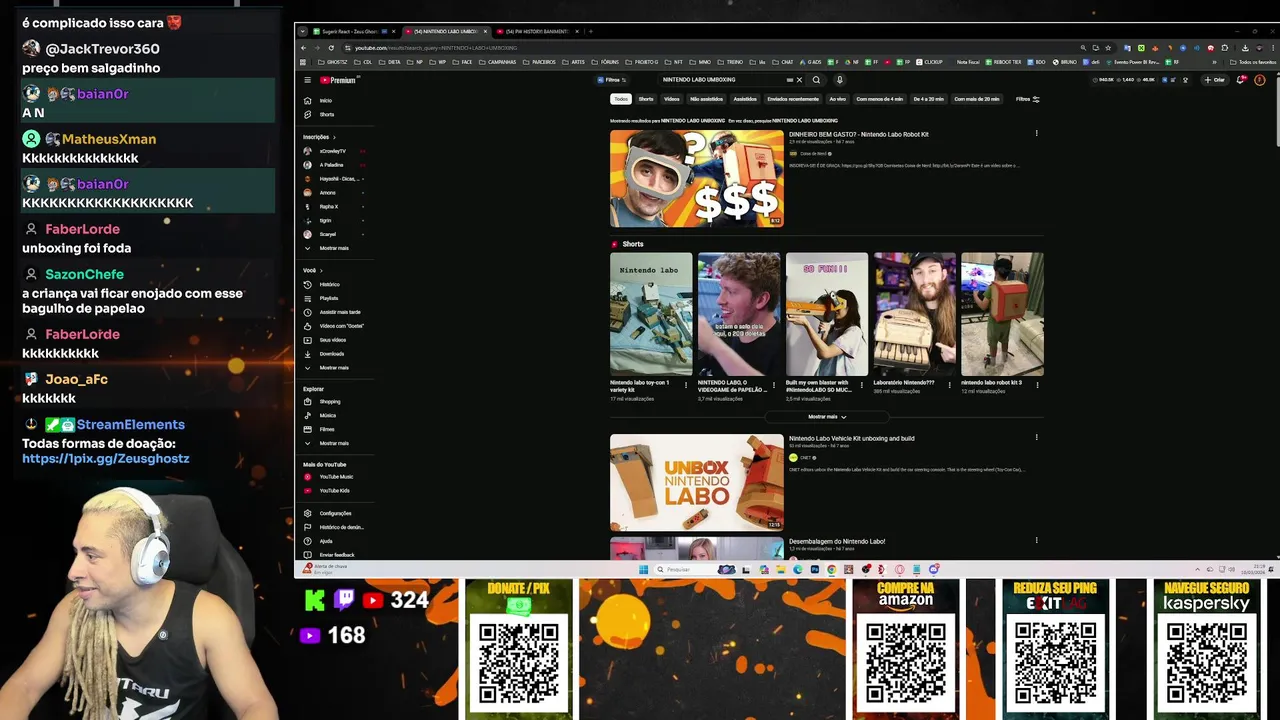The height and width of the screenshot is (720, 1280).
Task: Open the Windows Start menu
Action: [x=645, y=569]
